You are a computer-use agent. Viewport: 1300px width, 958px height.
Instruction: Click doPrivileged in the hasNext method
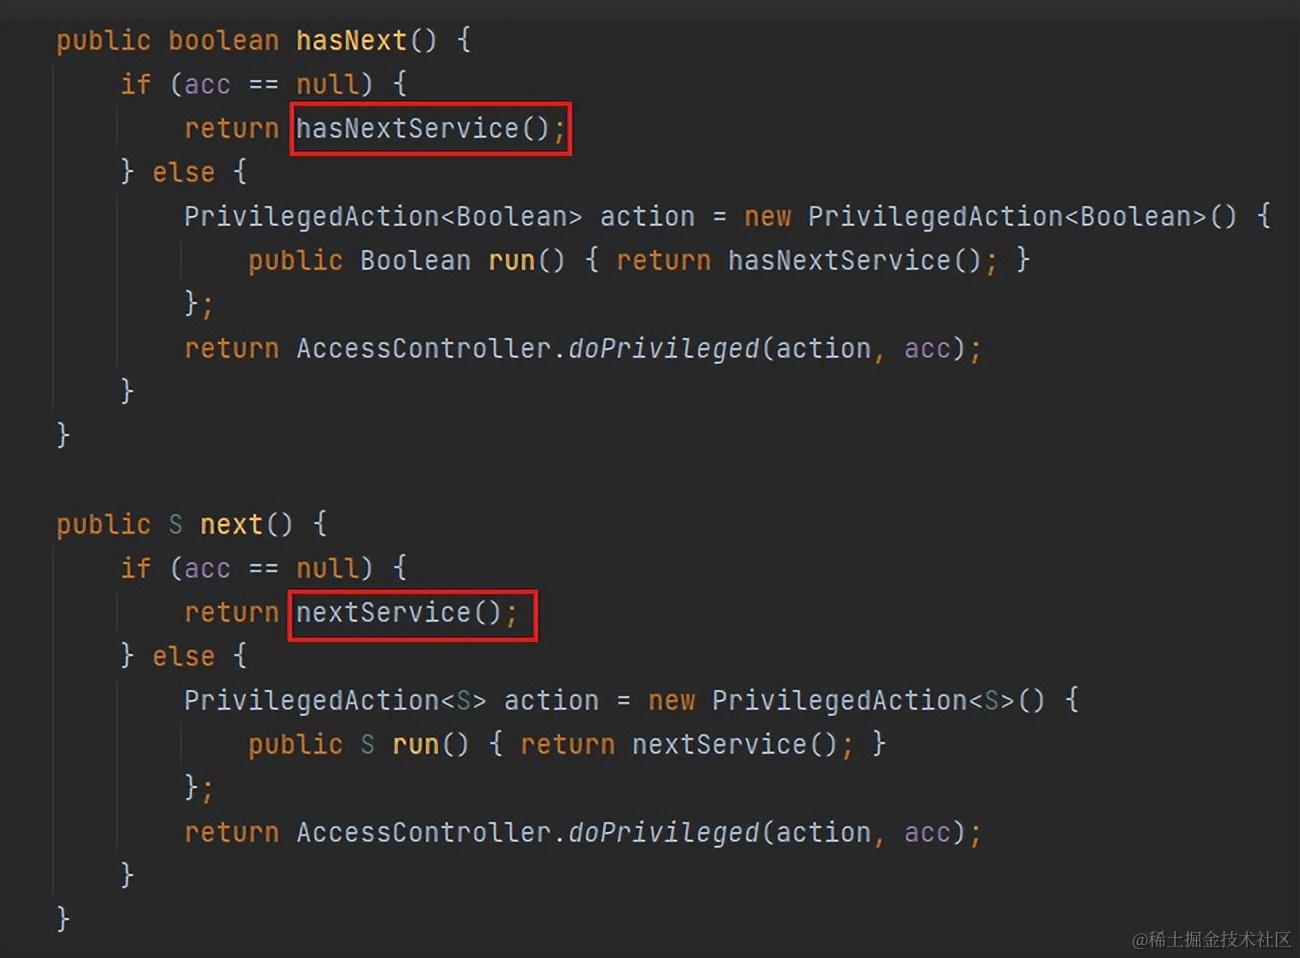point(664,349)
